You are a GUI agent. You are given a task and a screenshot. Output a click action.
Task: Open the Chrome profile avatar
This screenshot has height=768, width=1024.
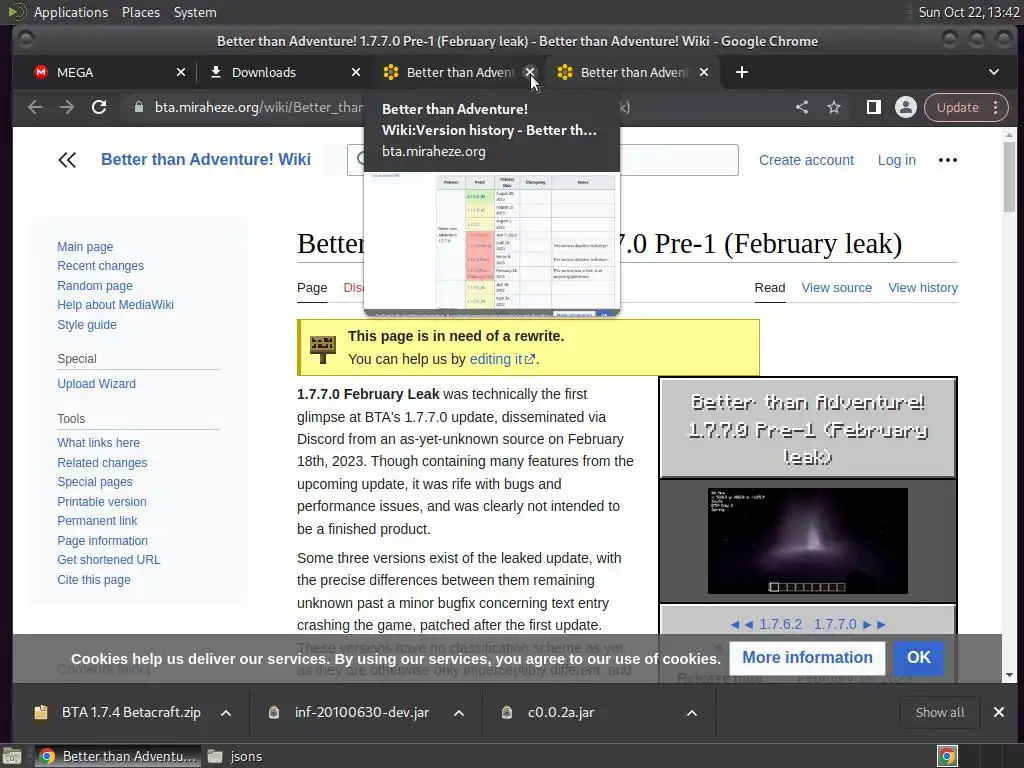point(906,107)
